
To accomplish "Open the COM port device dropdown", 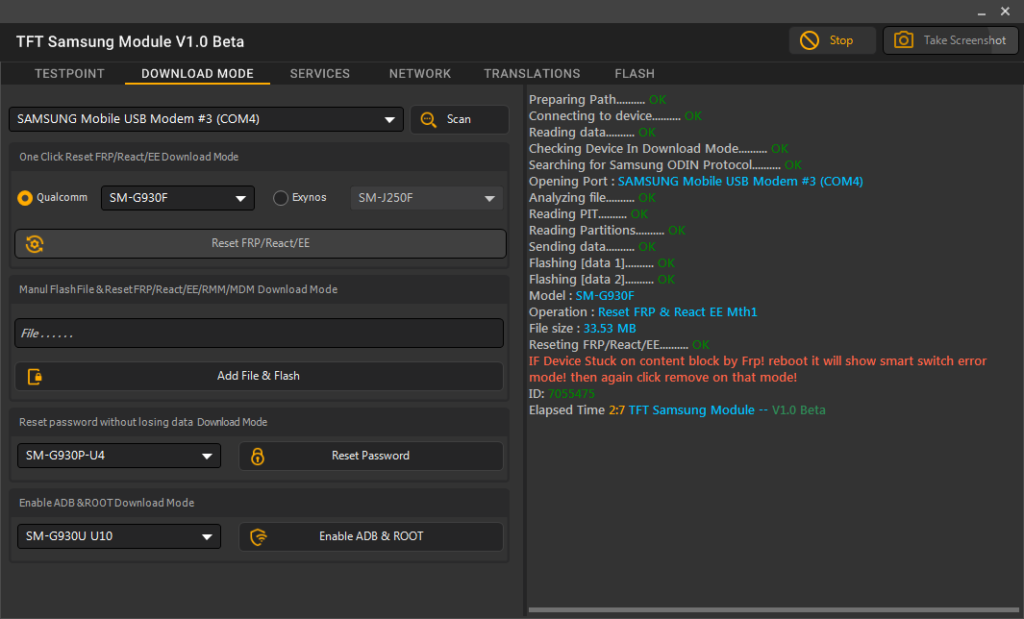I will 206,119.
